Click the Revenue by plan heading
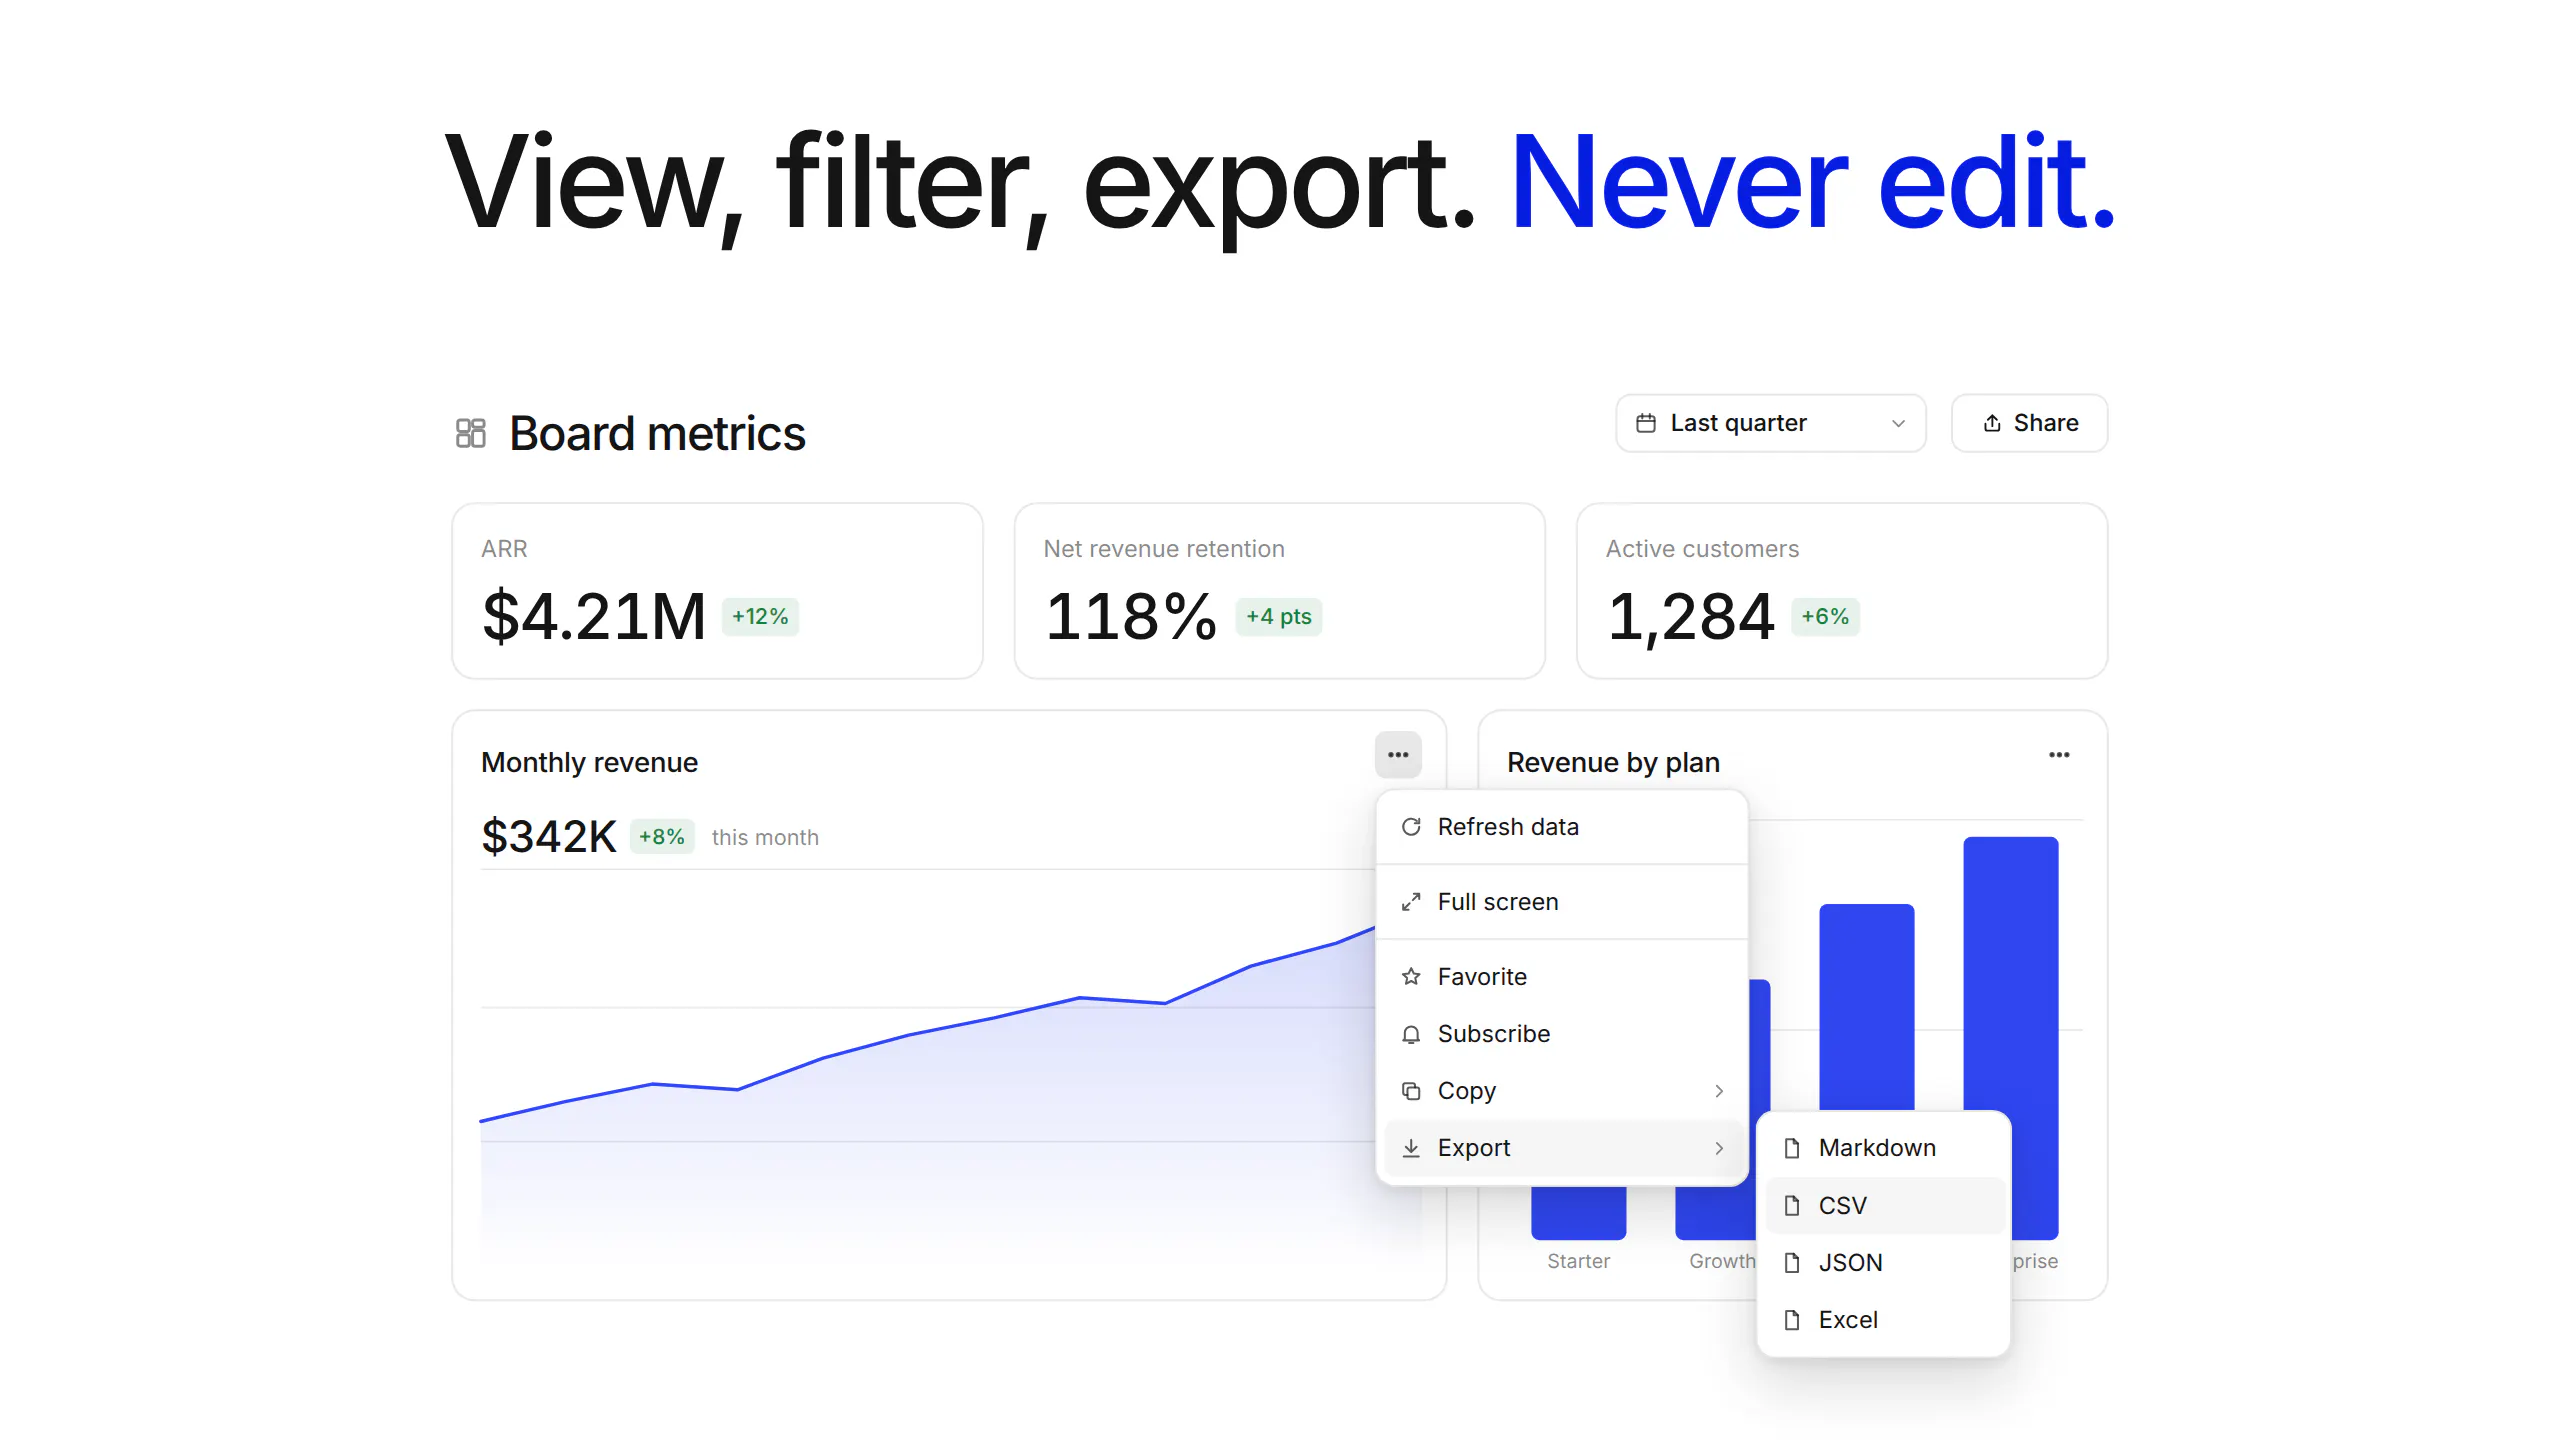The width and height of the screenshot is (2560, 1440). tap(1613, 762)
